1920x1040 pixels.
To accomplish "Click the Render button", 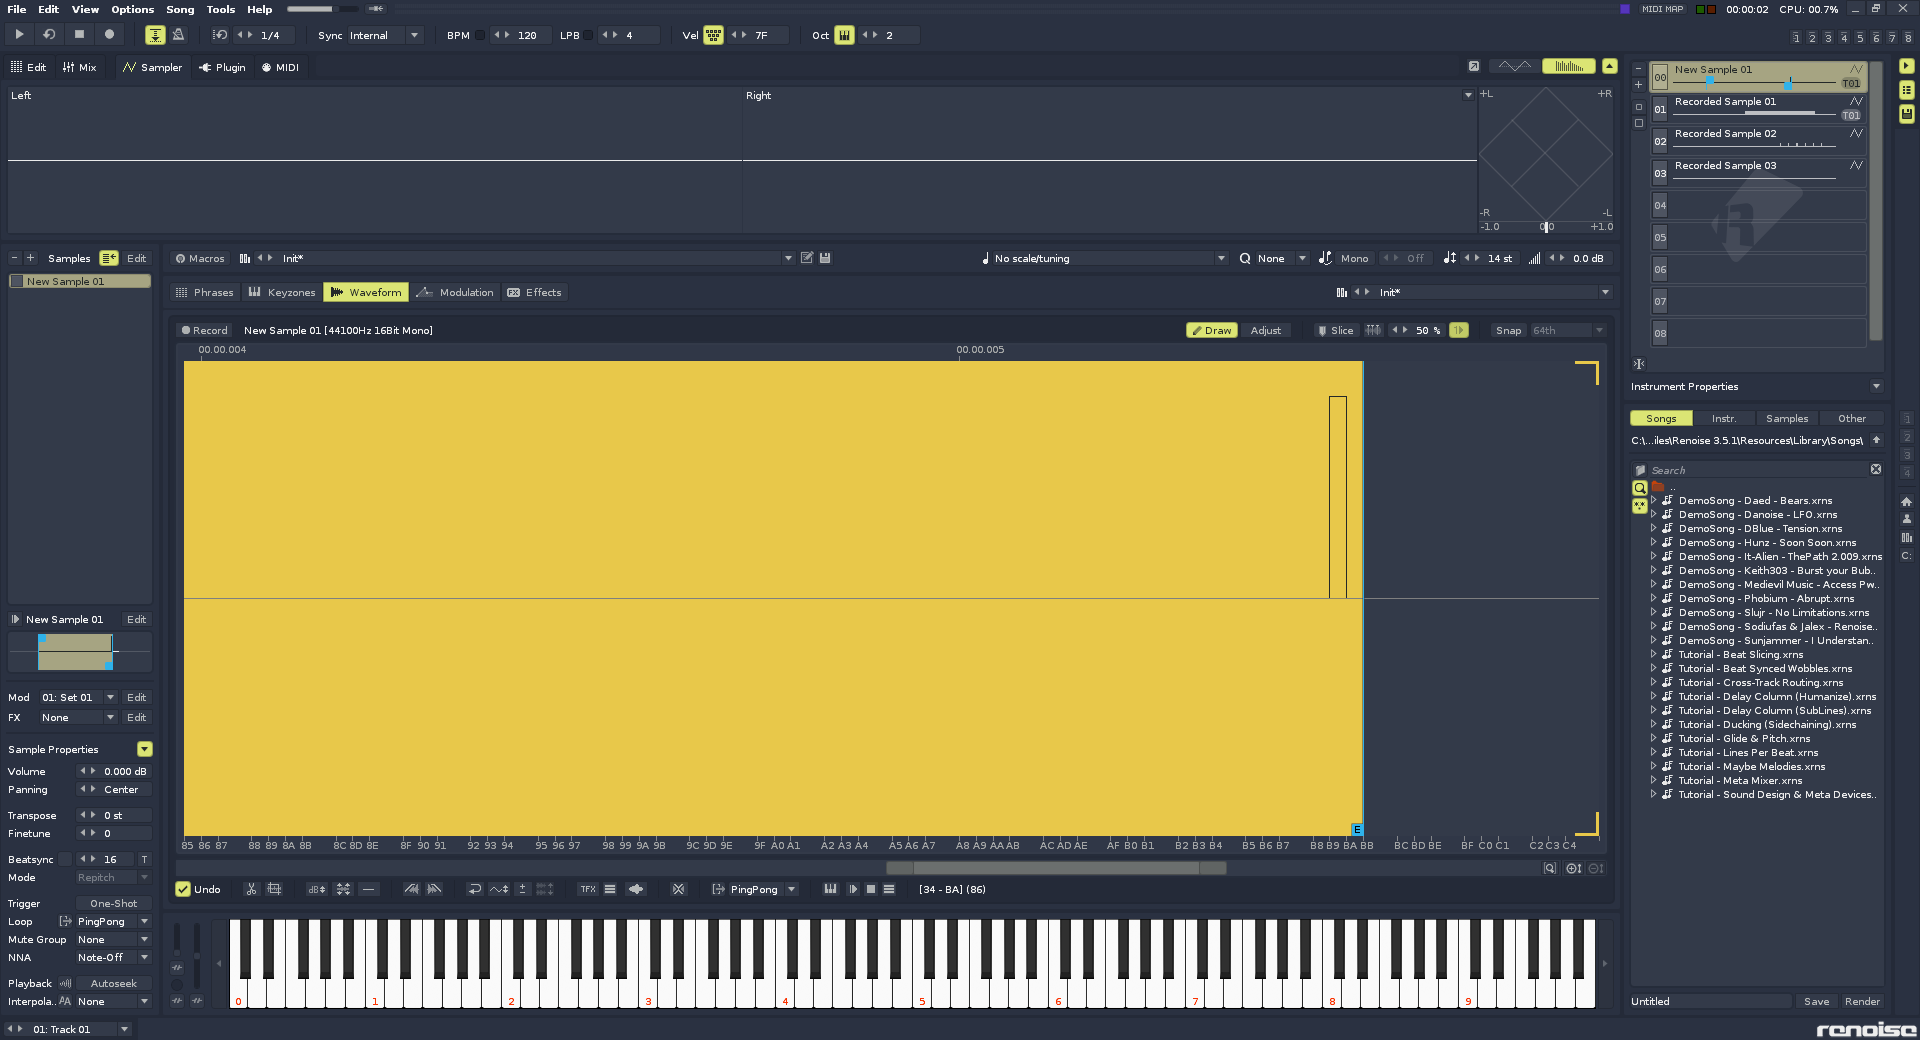I will 1861,1002.
